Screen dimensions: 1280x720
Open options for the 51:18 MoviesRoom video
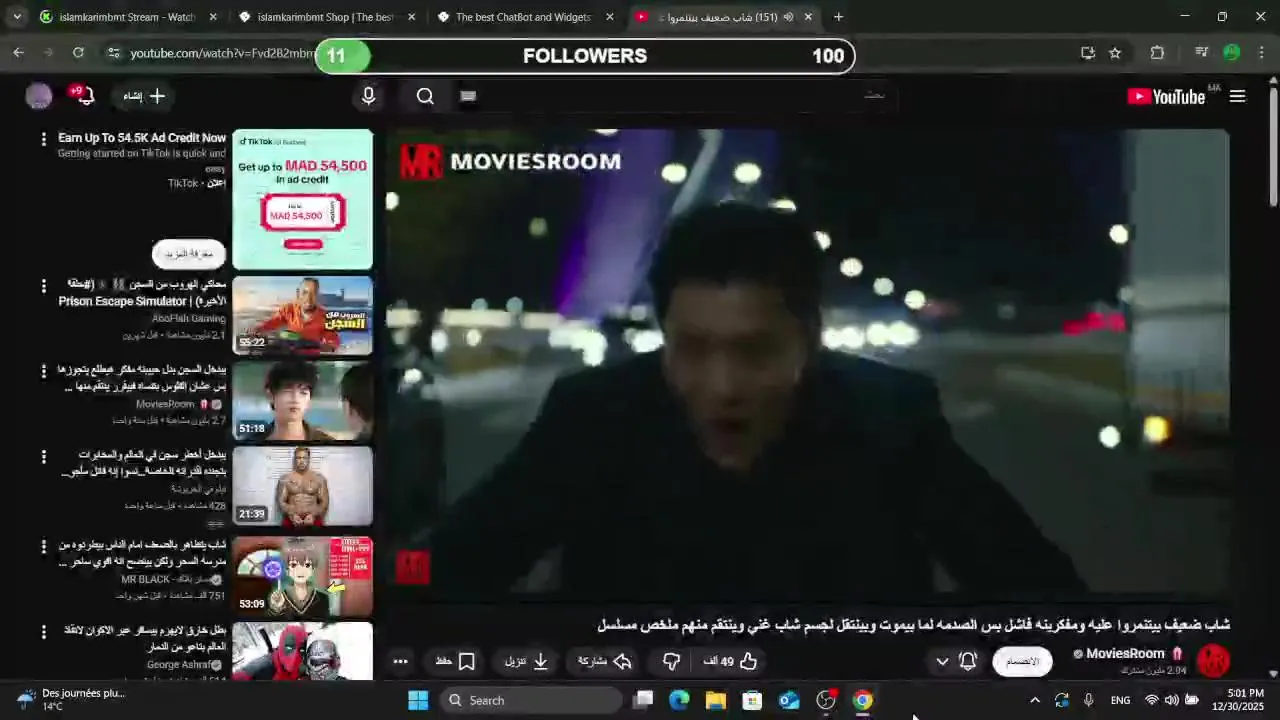click(43, 371)
